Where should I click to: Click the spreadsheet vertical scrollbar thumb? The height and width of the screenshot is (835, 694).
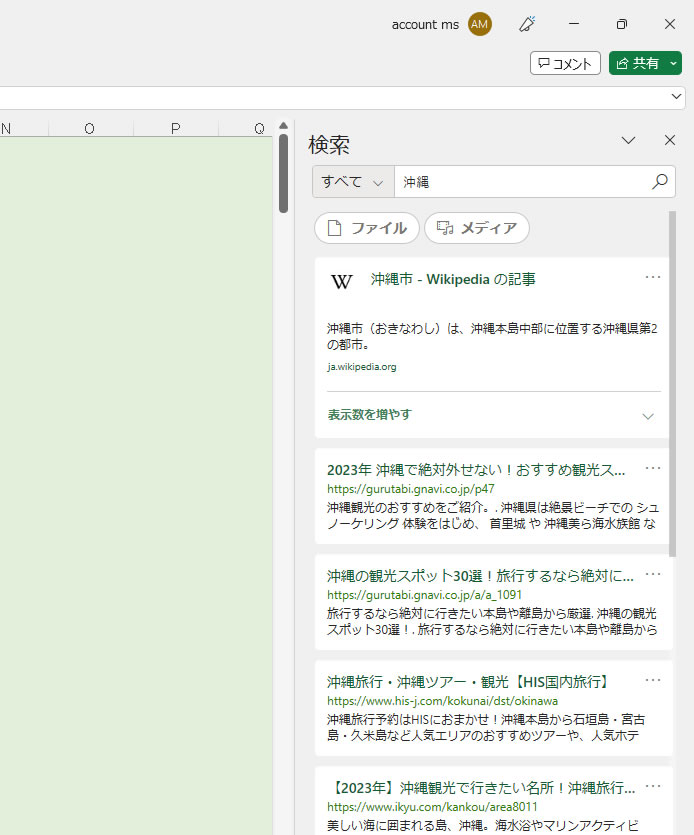(283, 174)
